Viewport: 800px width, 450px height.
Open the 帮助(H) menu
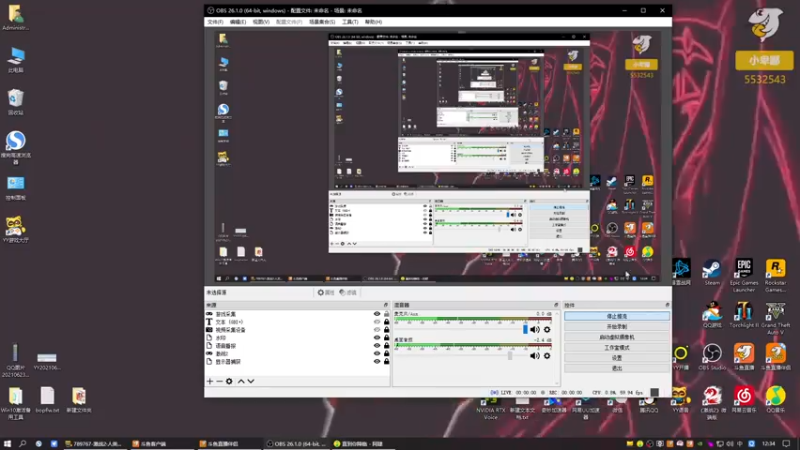click(x=373, y=22)
